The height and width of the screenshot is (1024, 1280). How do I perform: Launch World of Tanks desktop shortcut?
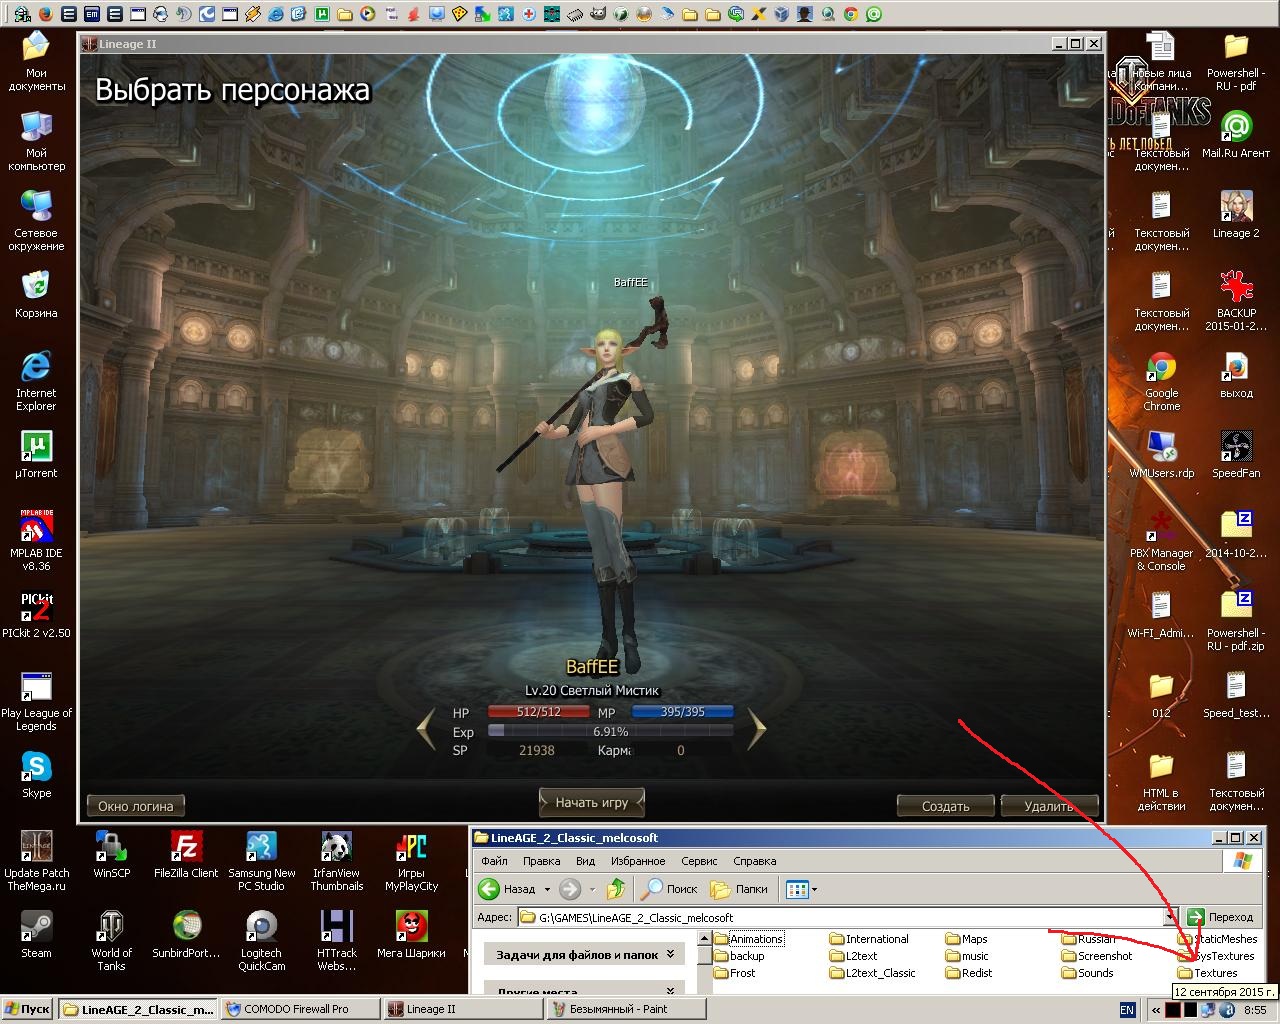(111, 941)
